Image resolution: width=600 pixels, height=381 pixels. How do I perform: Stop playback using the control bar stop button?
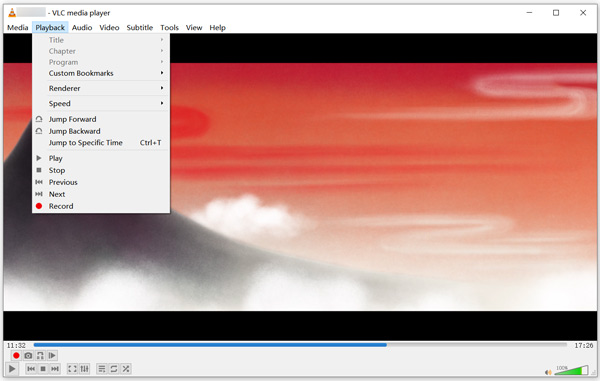click(43, 369)
